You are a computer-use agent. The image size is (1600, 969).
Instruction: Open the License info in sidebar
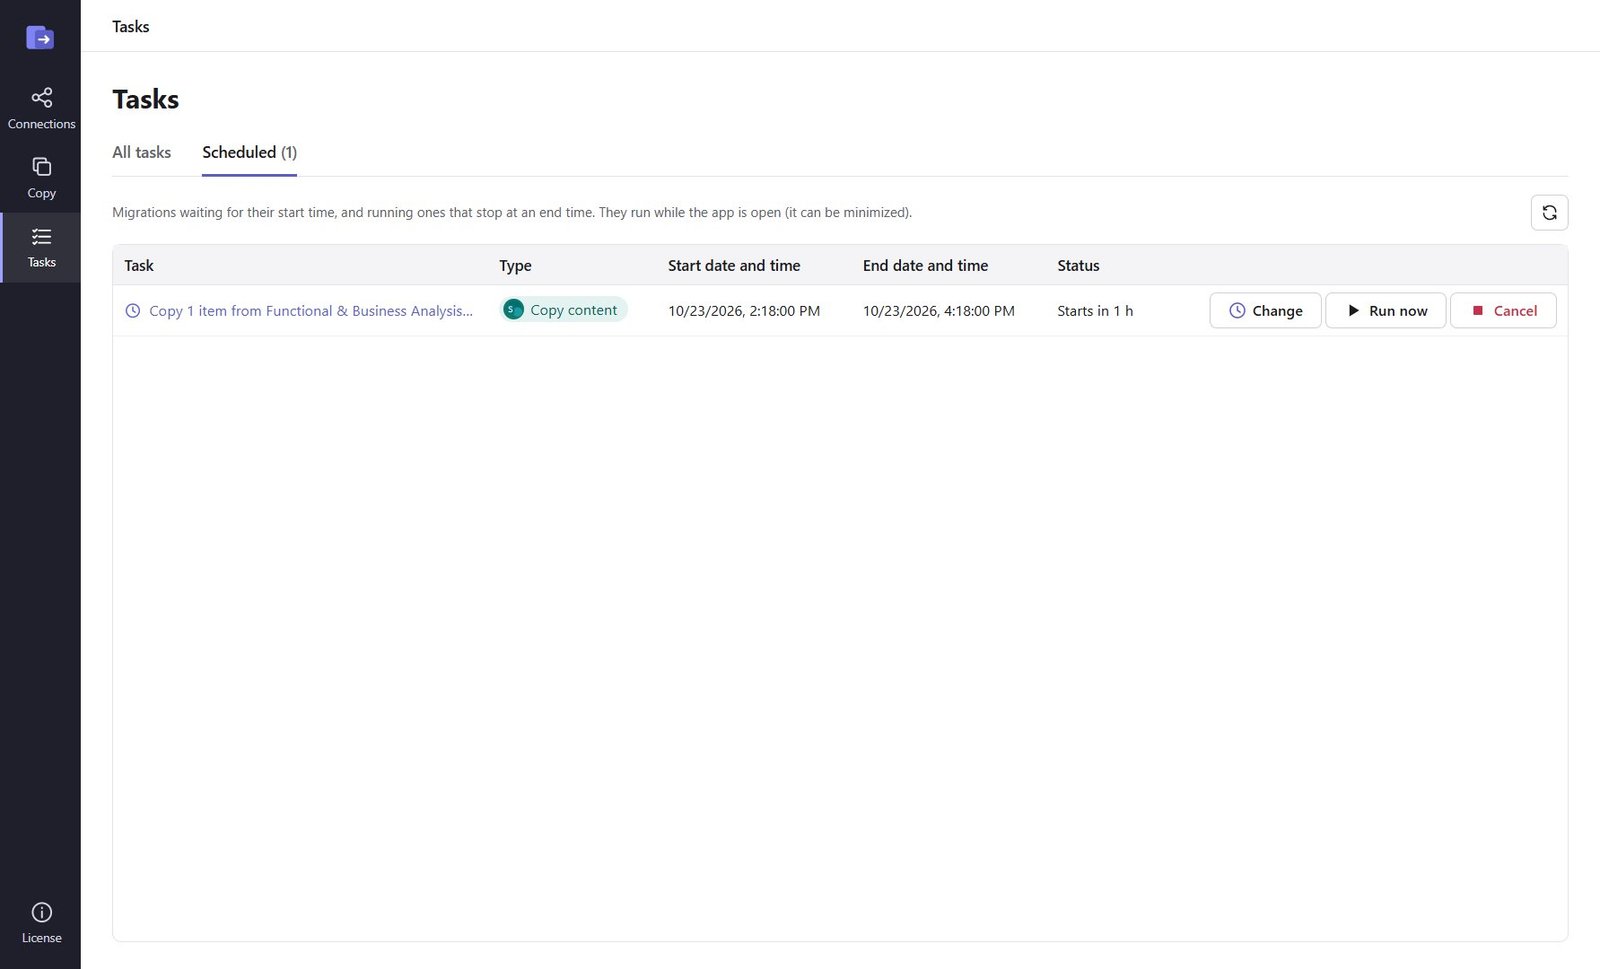tap(41, 923)
